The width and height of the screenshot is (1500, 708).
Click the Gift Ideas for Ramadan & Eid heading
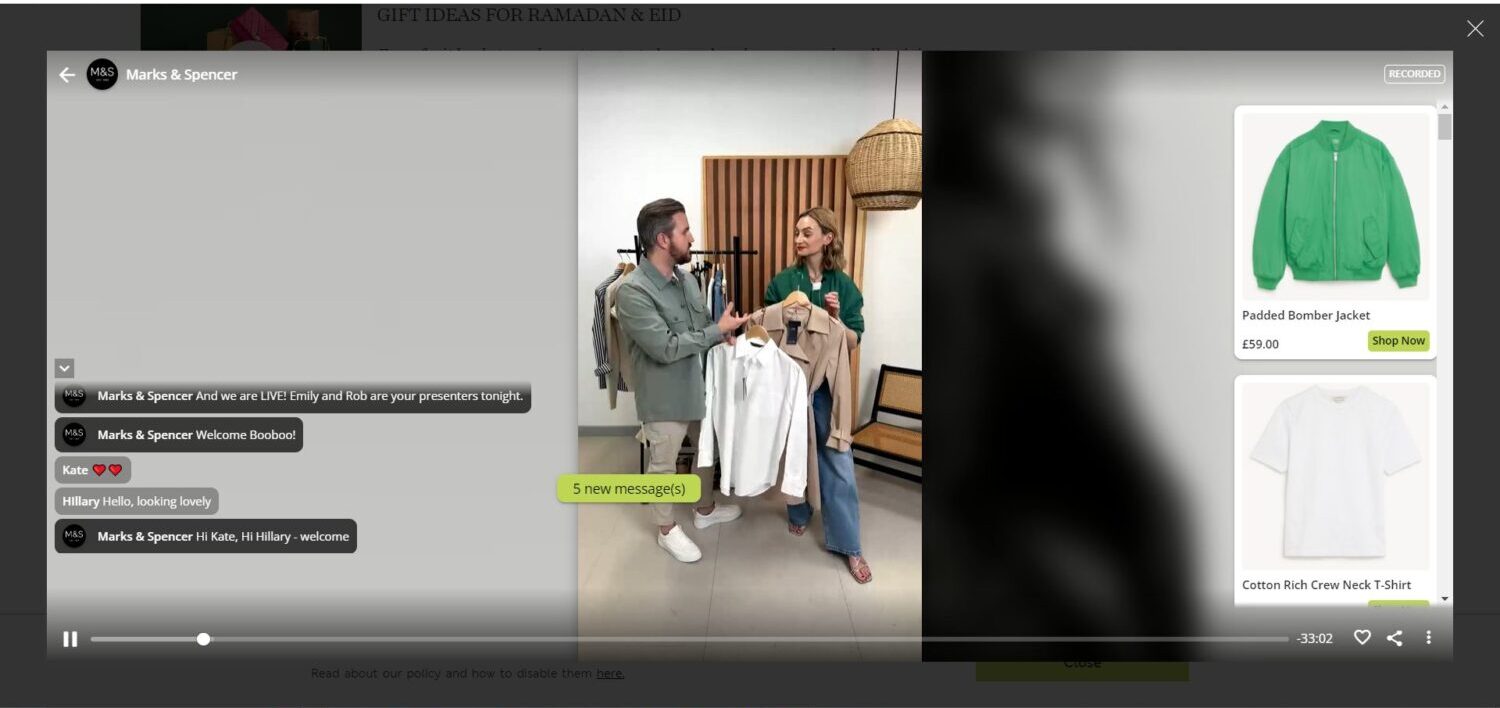(x=529, y=15)
